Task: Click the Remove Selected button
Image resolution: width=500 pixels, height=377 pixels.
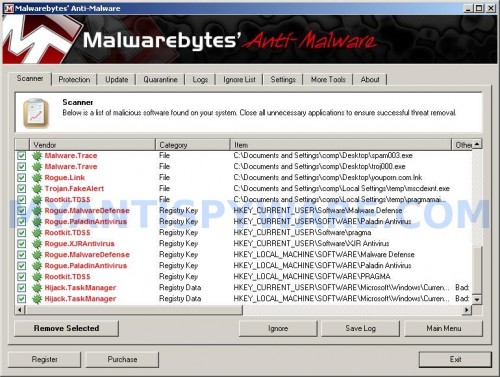Action: (66, 328)
